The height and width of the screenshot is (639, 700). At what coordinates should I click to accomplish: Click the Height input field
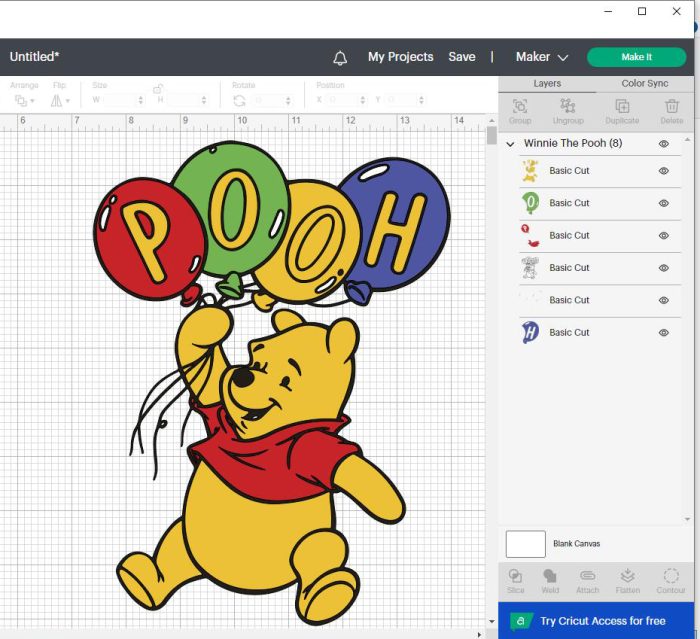[182, 100]
